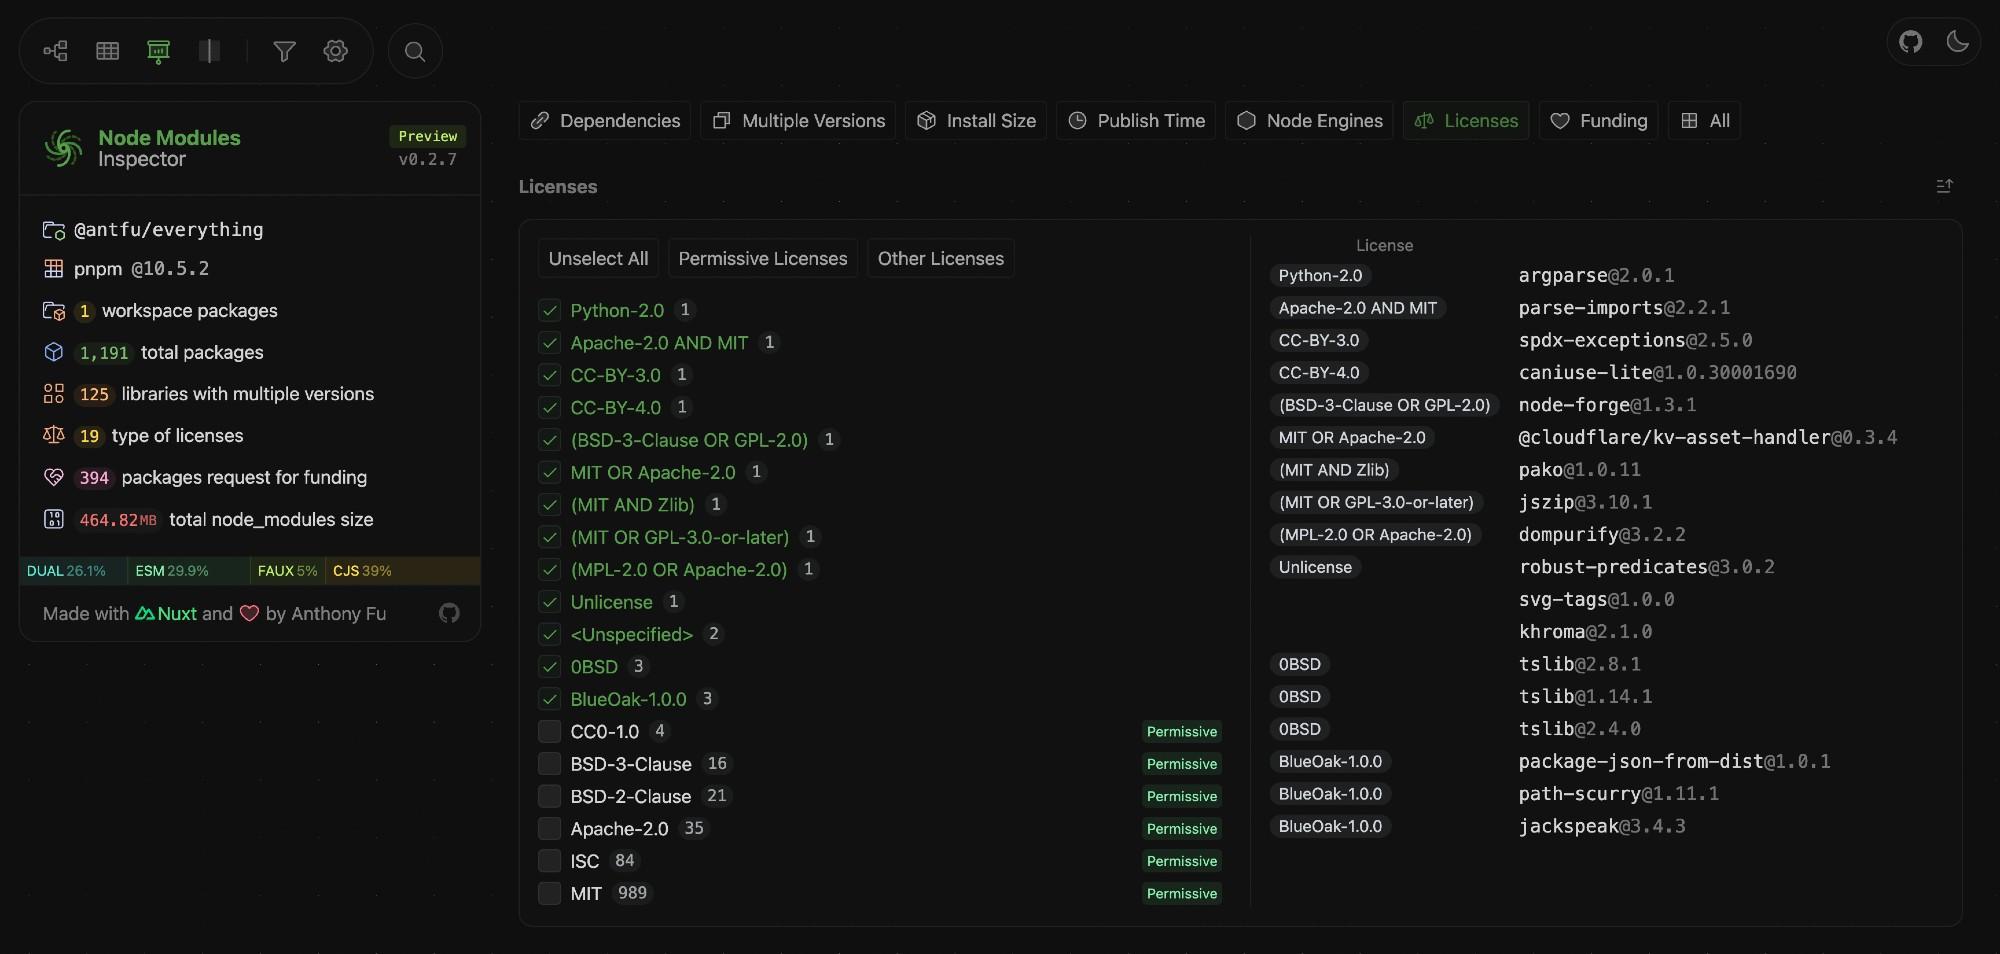
Task: Open the Nuxt link in footer
Action: coord(166,613)
